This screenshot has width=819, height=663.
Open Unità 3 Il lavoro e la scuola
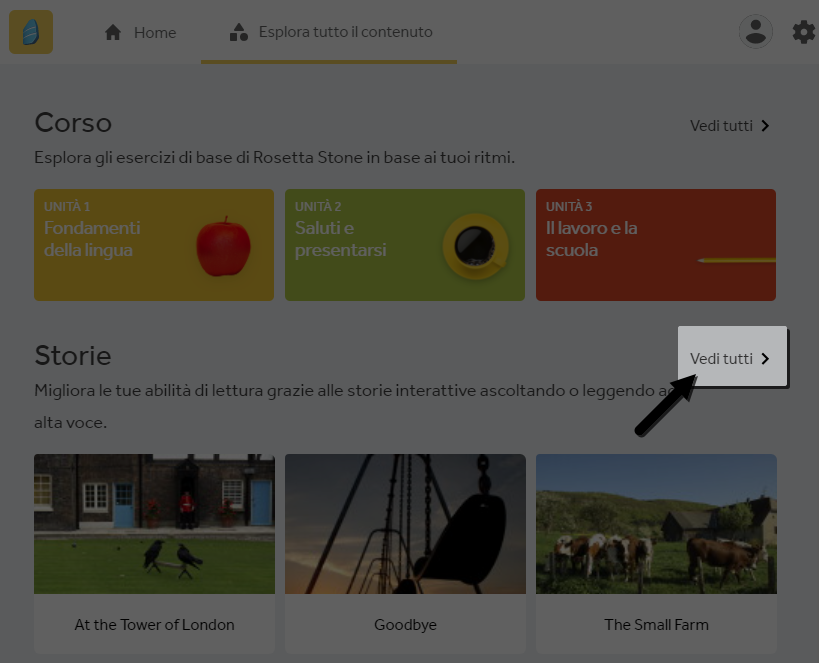pyautogui.click(x=656, y=245)
